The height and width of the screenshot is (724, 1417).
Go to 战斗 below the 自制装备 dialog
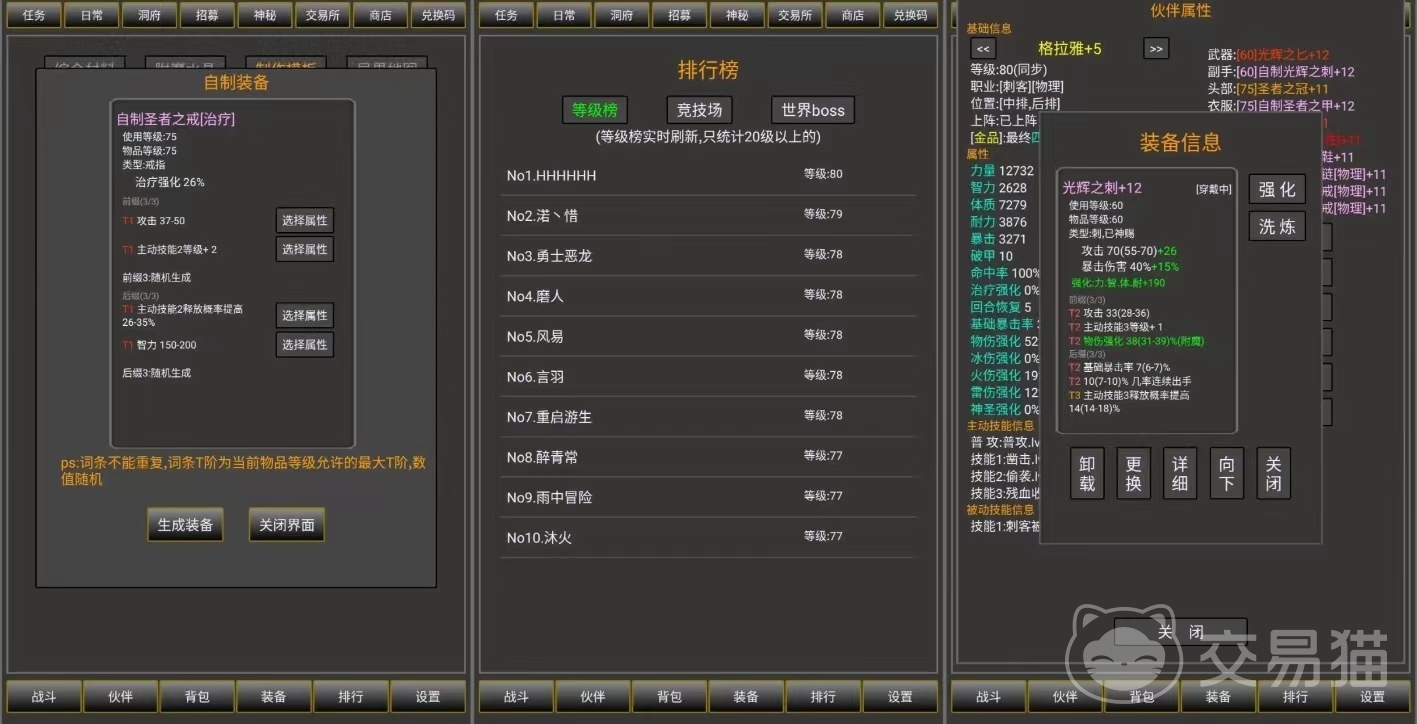pos(44,697)
